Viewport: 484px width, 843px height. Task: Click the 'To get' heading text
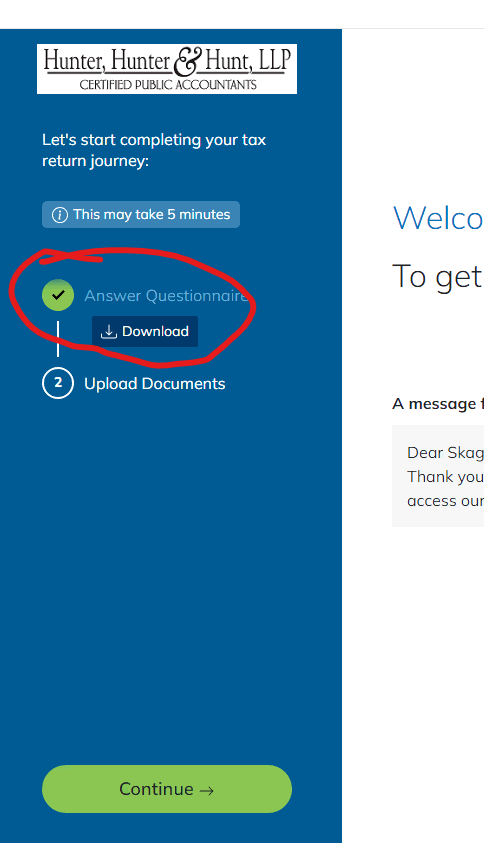438,277
